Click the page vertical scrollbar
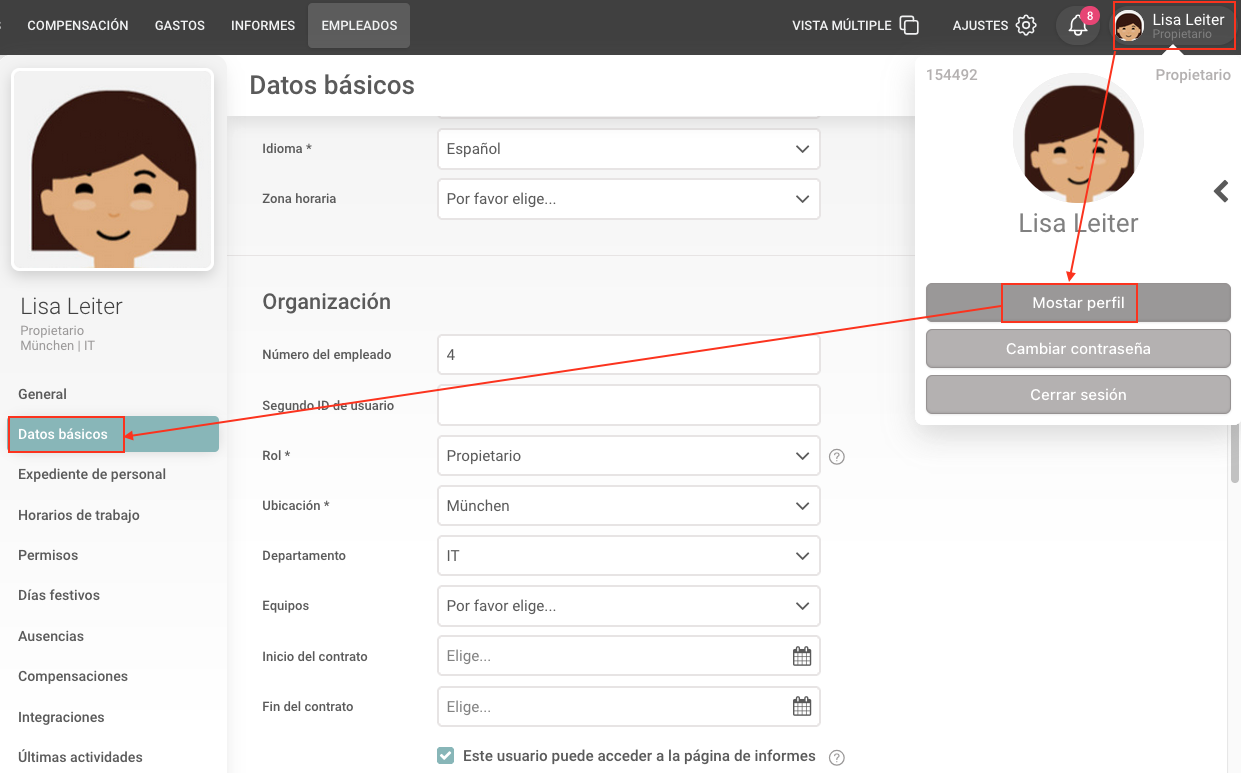 [x=1235, y=453]
